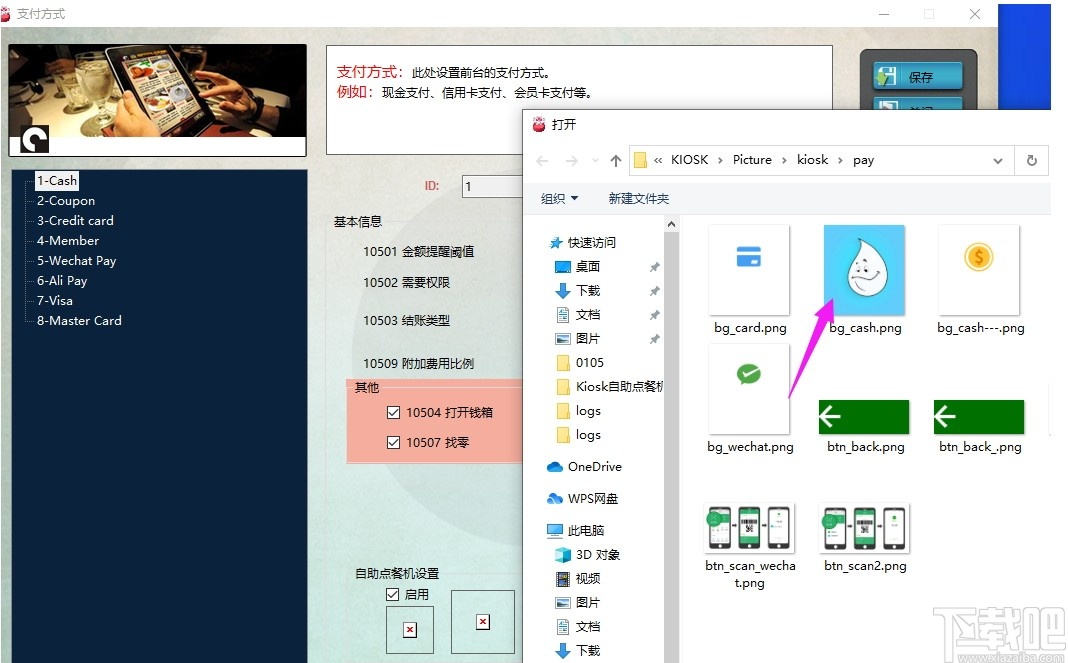Viewport: 1068px width, 663px height.
Task: Click the 保存 save button
Action: (x=917, y=75)
